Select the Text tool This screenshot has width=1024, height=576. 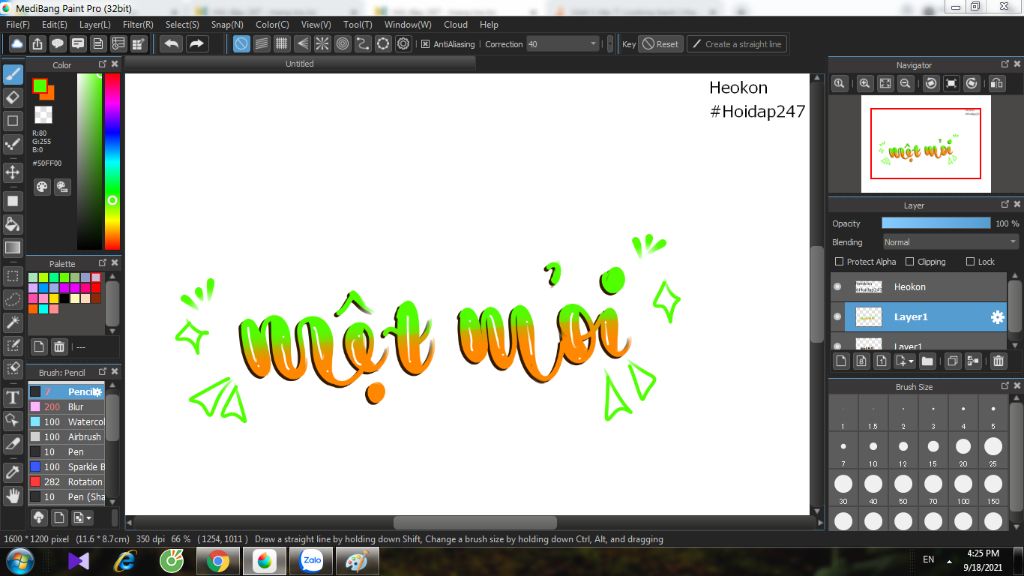pos(12,397)
